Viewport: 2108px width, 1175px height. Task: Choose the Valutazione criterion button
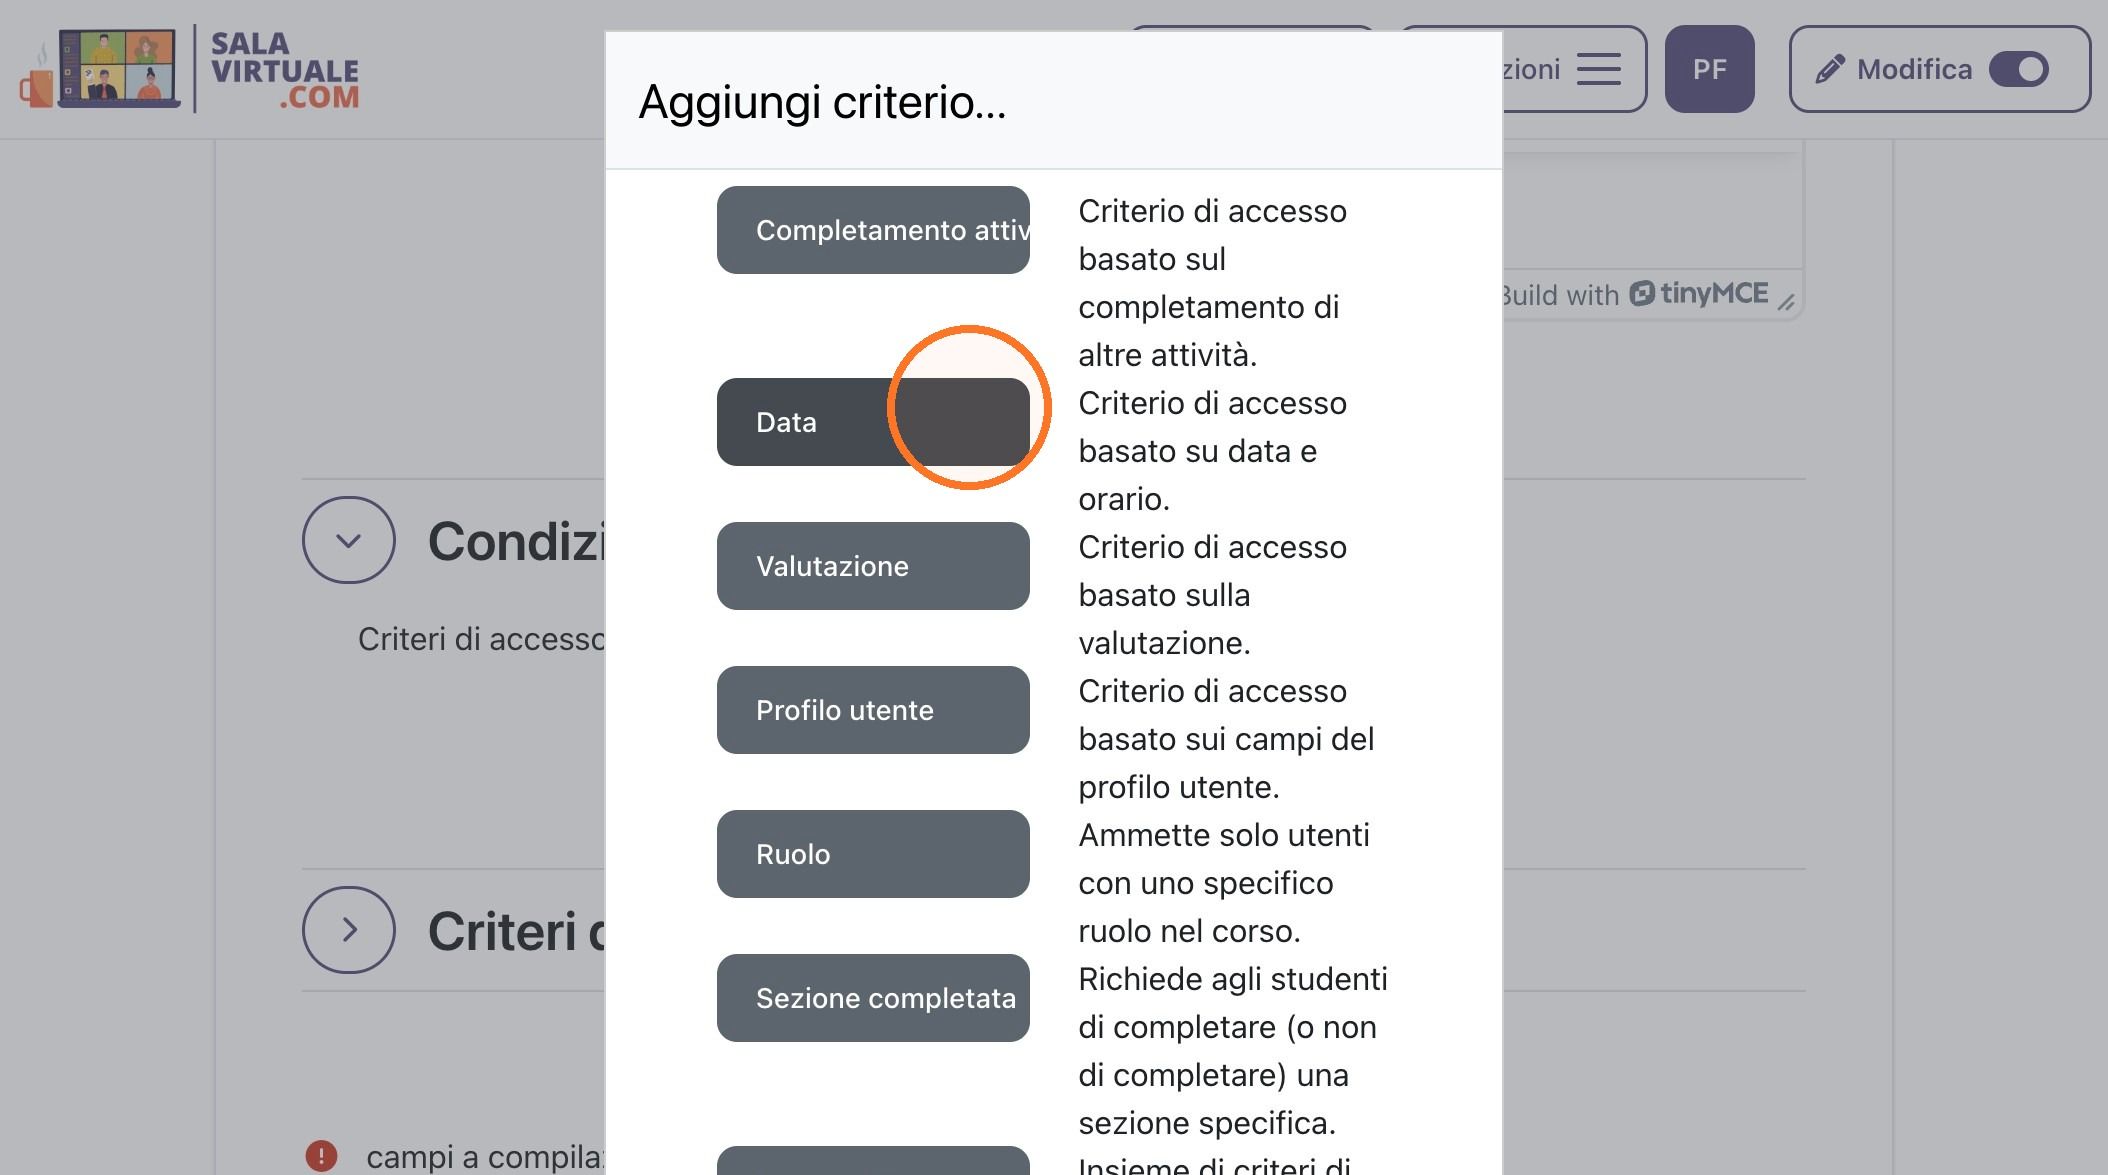click(873, 566)
